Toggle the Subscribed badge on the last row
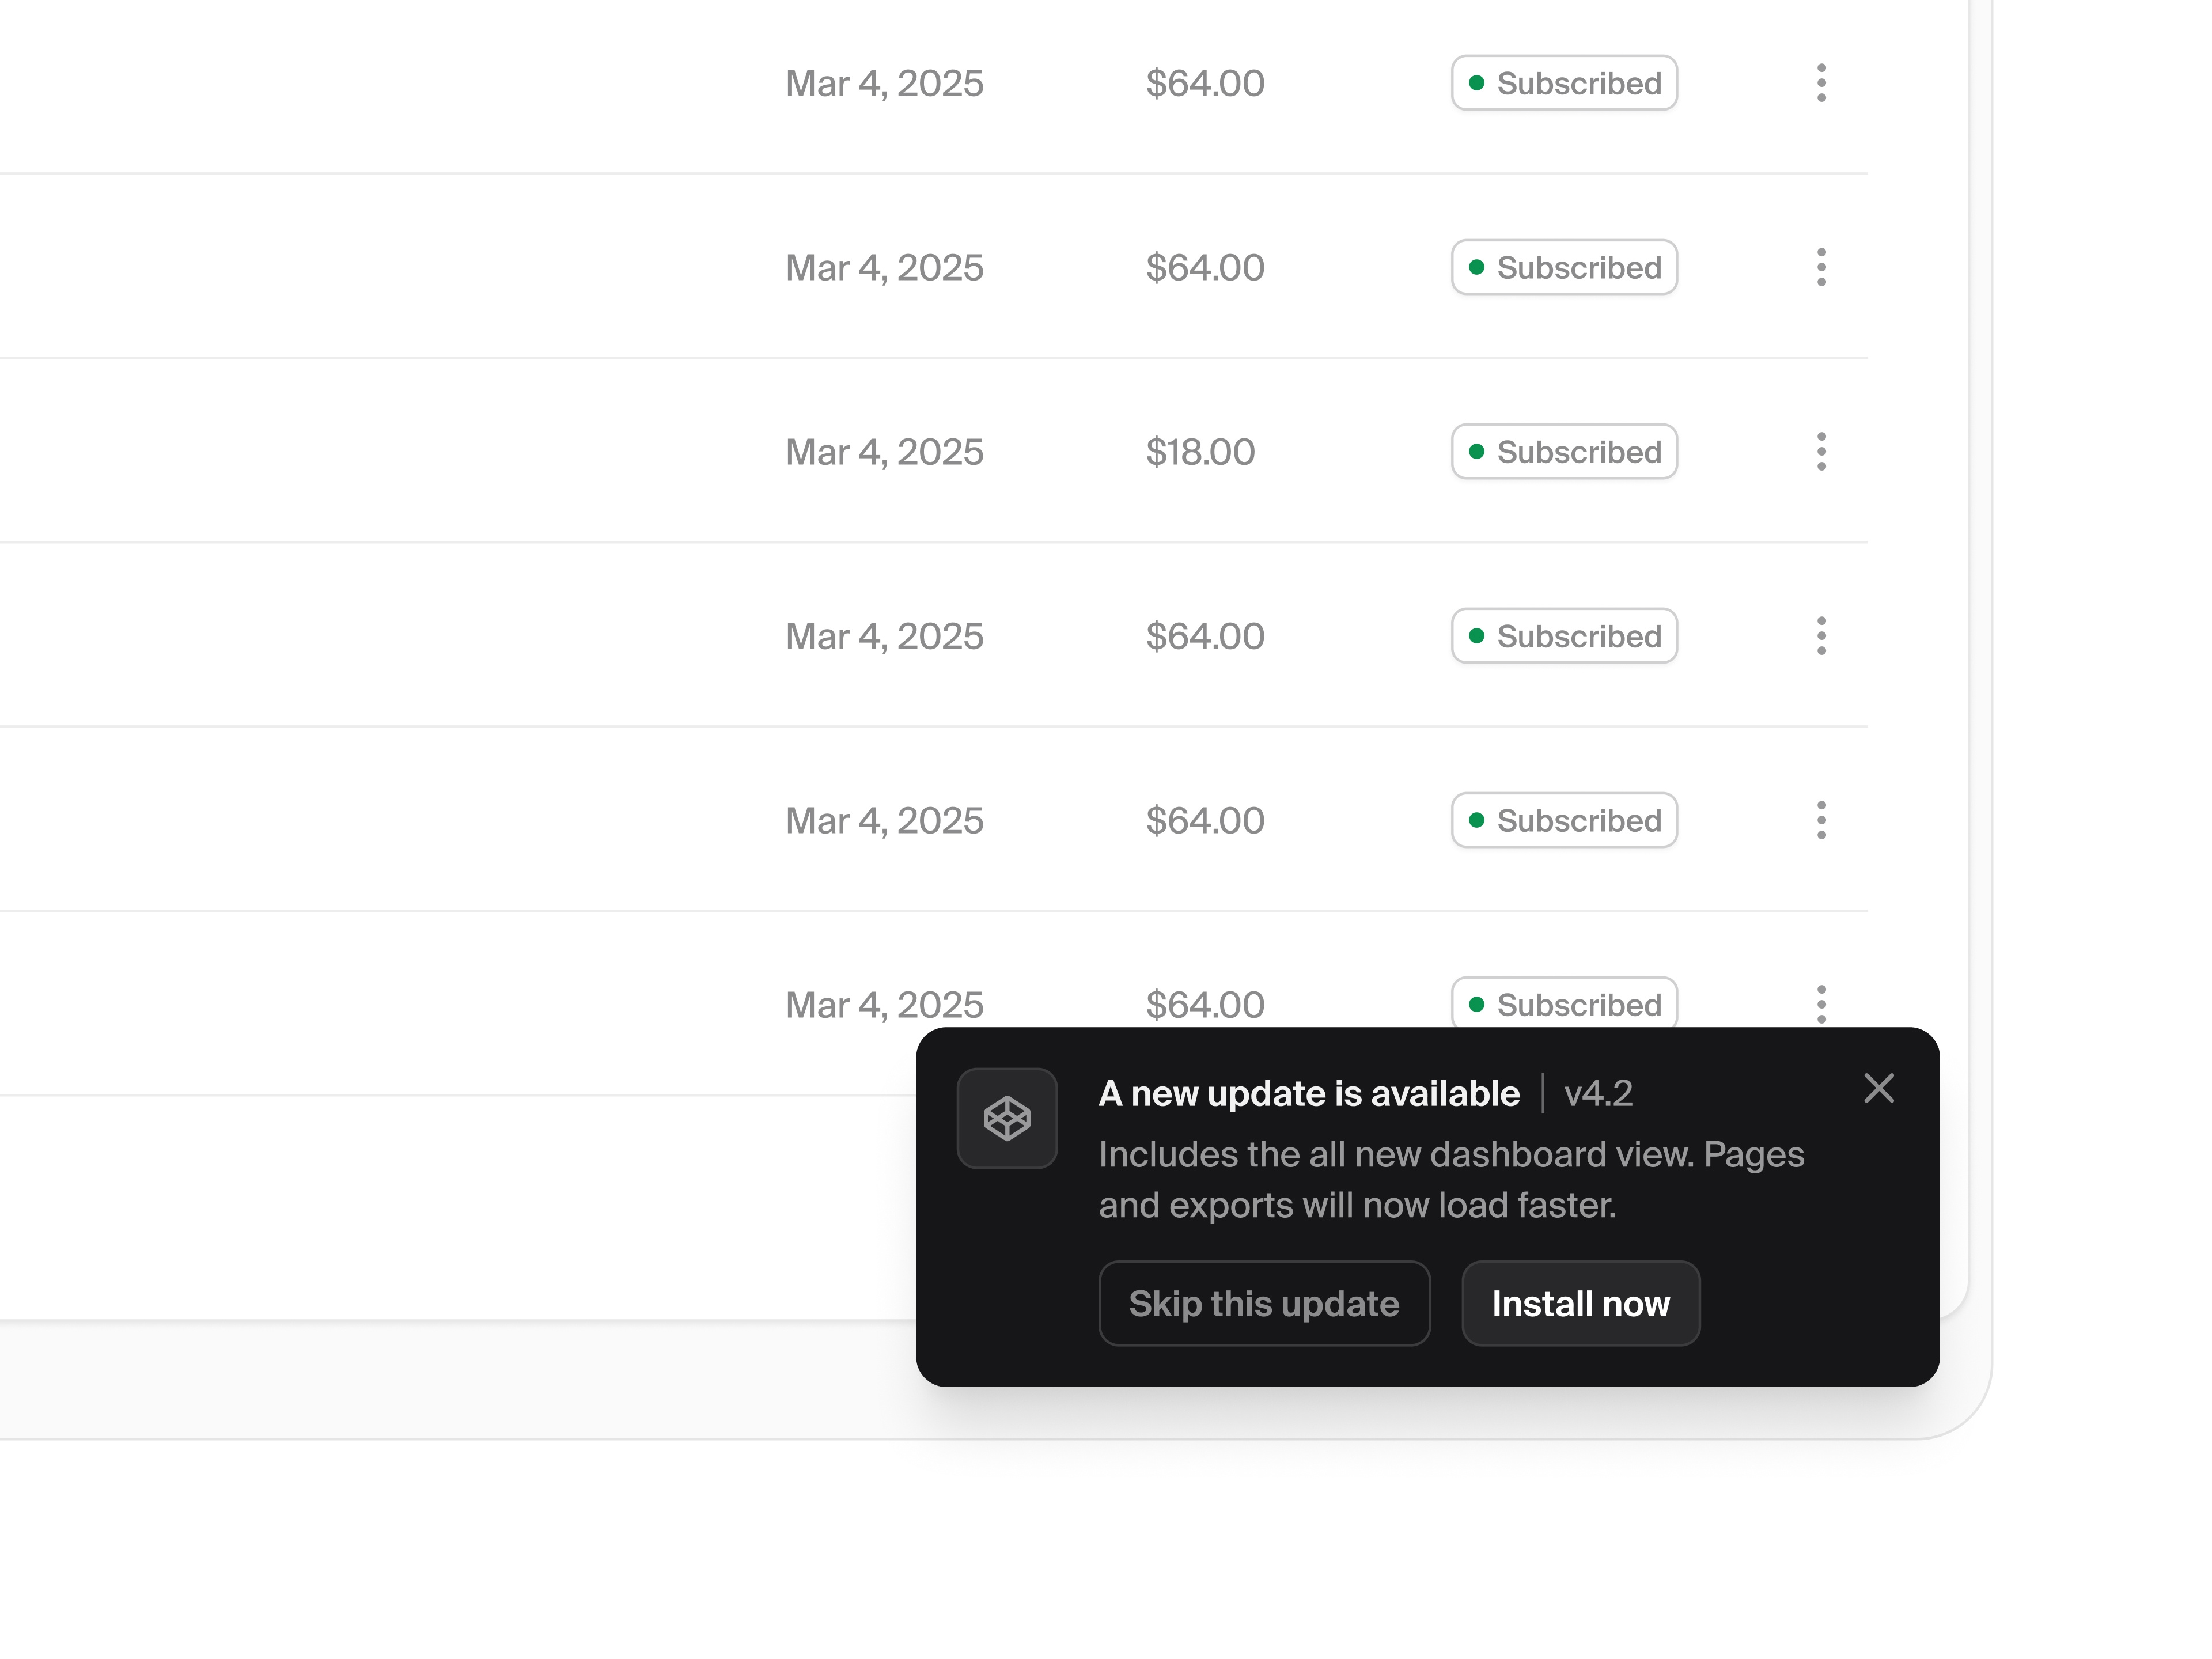2212x1659 pixels. [1564, 1004]
